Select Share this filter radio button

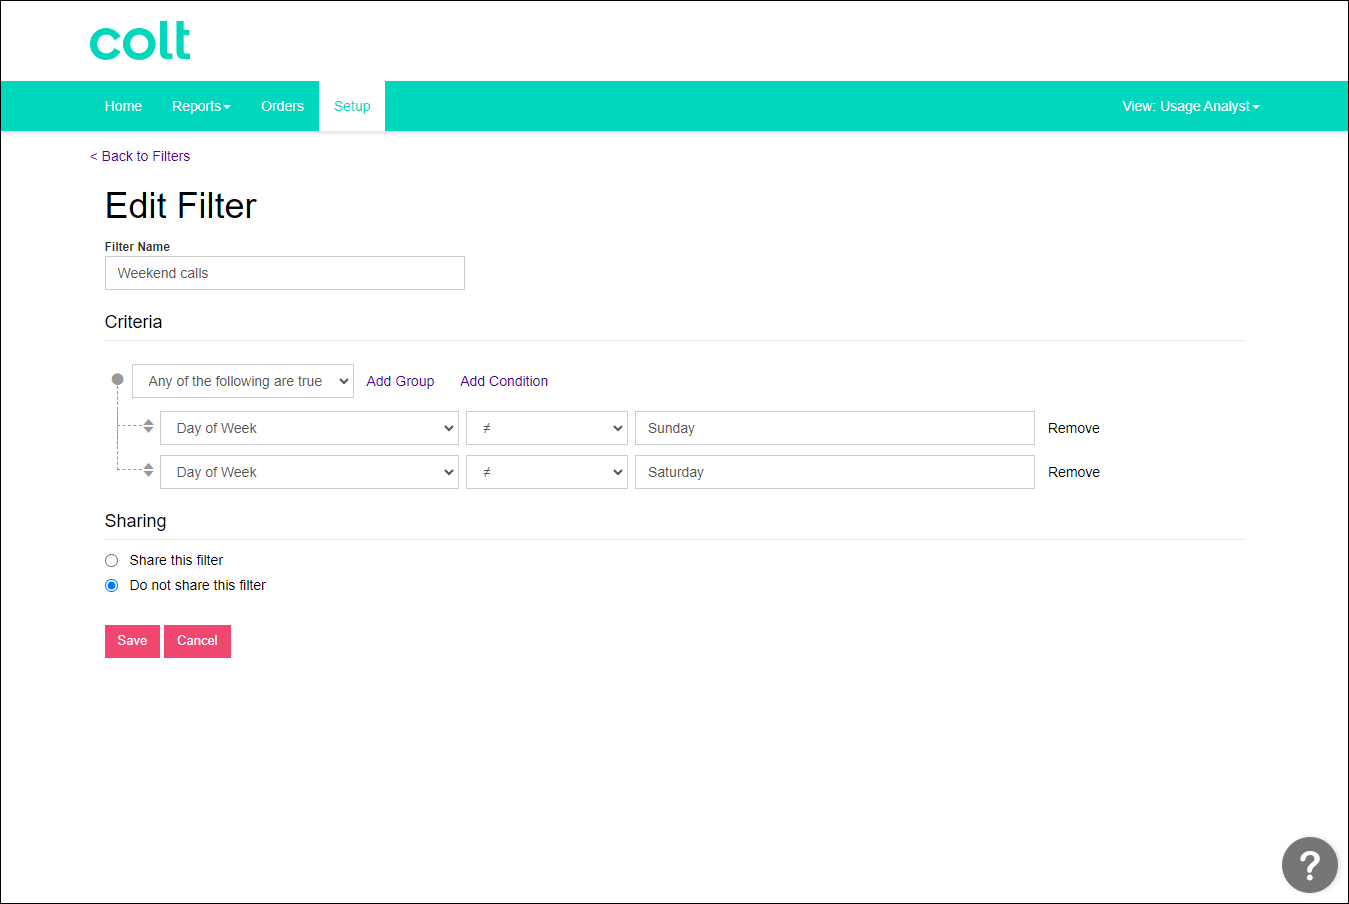112,561
